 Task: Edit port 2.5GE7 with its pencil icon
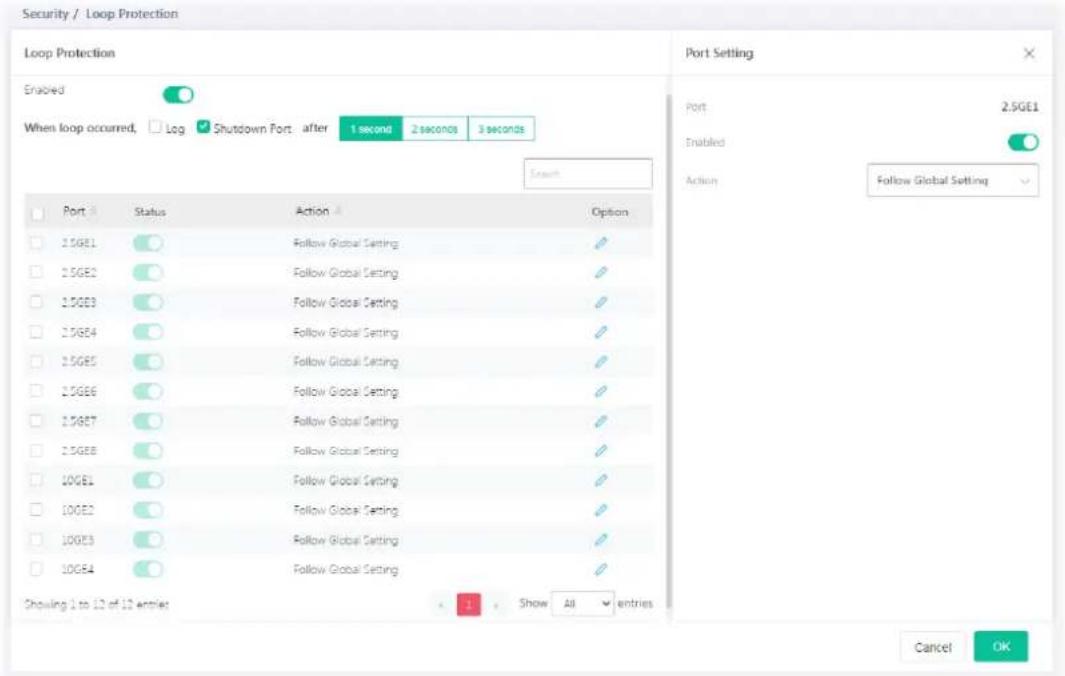click(600, 421)
